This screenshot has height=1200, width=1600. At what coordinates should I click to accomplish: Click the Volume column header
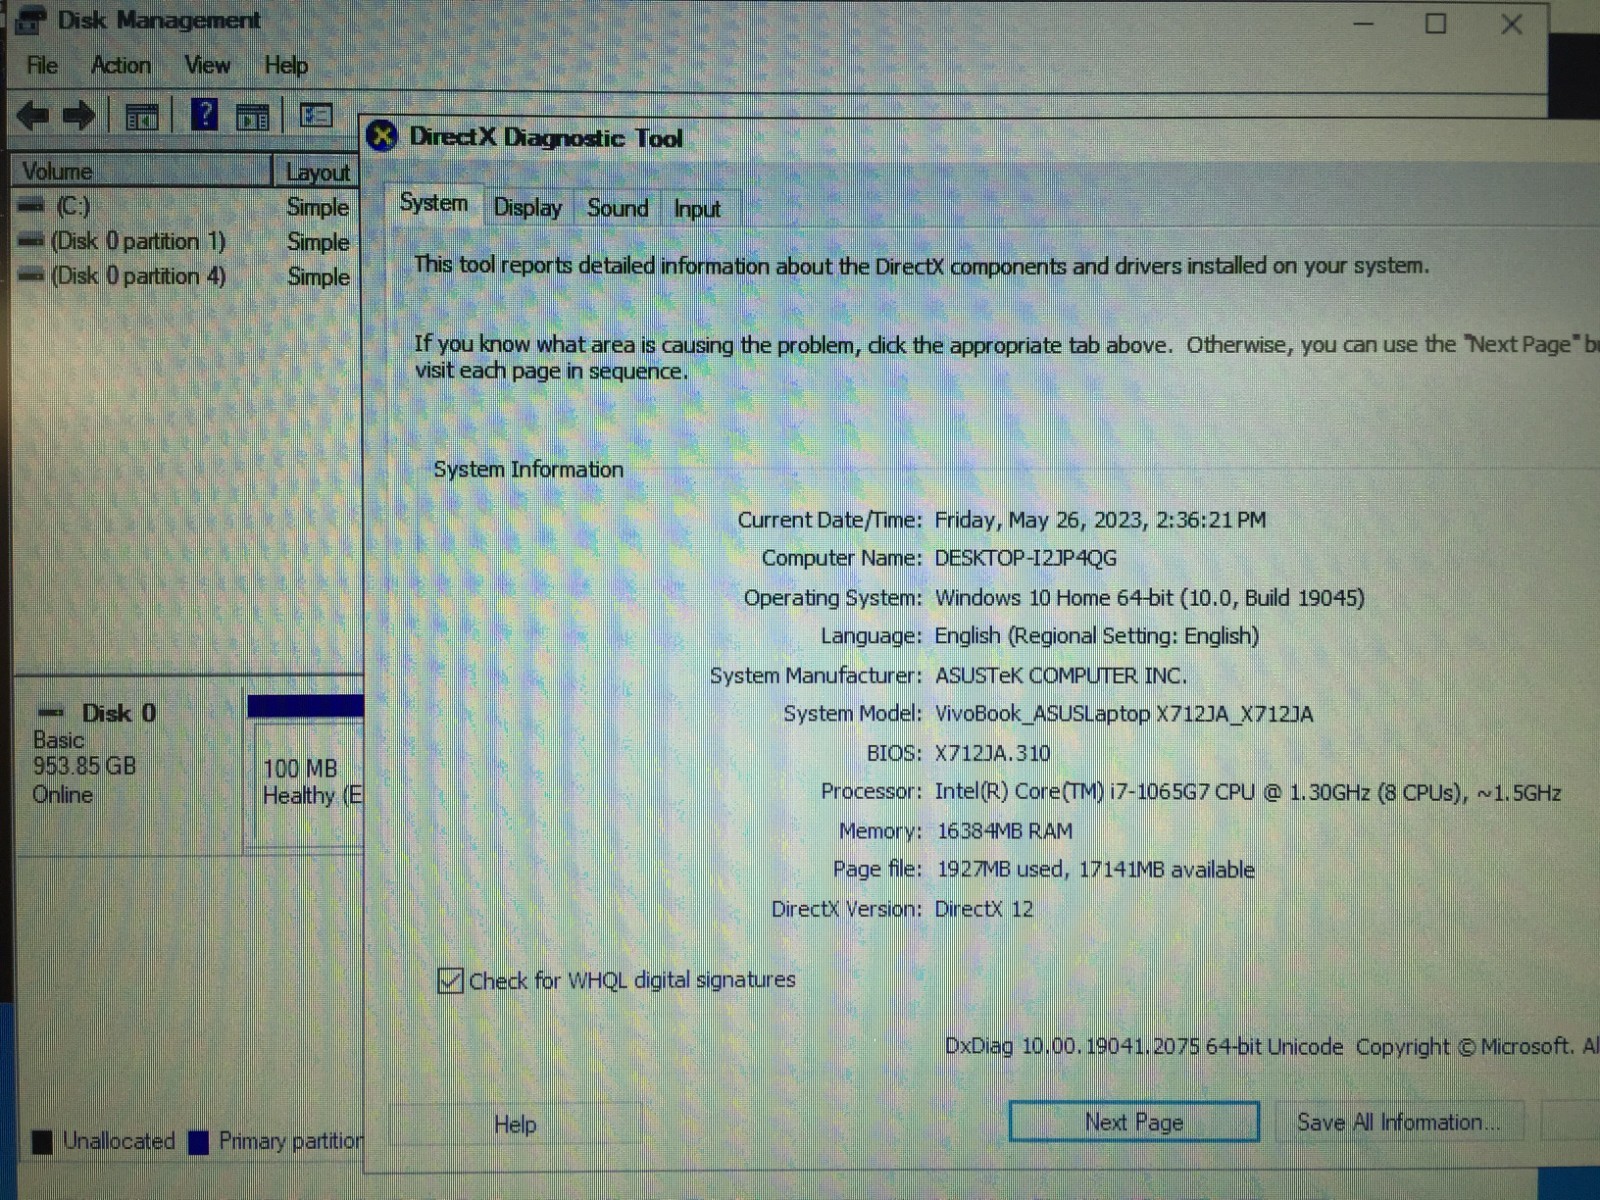pyautogui.click(x=141, y=171)
